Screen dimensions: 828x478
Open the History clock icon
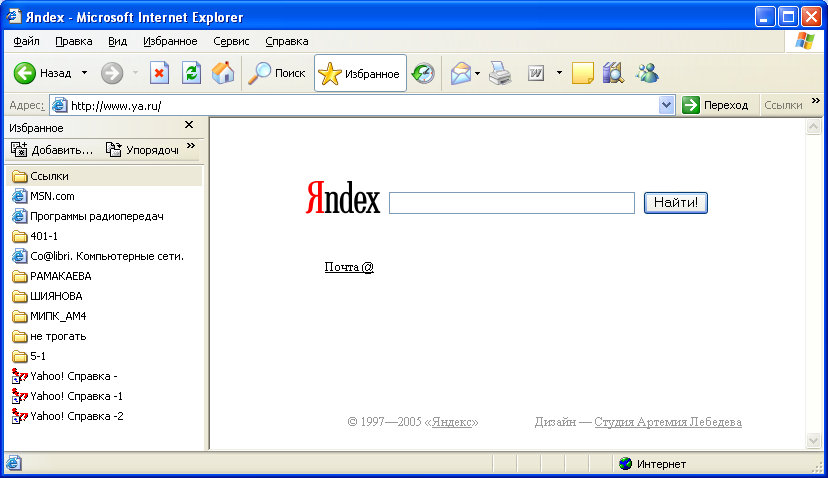[423, 73]
